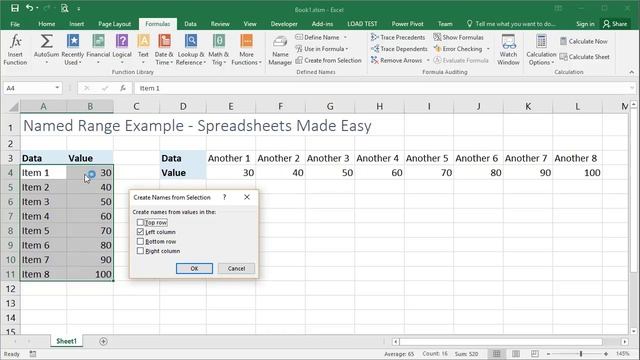This screenshot has width=640, height=360.
Task: Collapse the ribbon with the chevron
Action: 631,72
